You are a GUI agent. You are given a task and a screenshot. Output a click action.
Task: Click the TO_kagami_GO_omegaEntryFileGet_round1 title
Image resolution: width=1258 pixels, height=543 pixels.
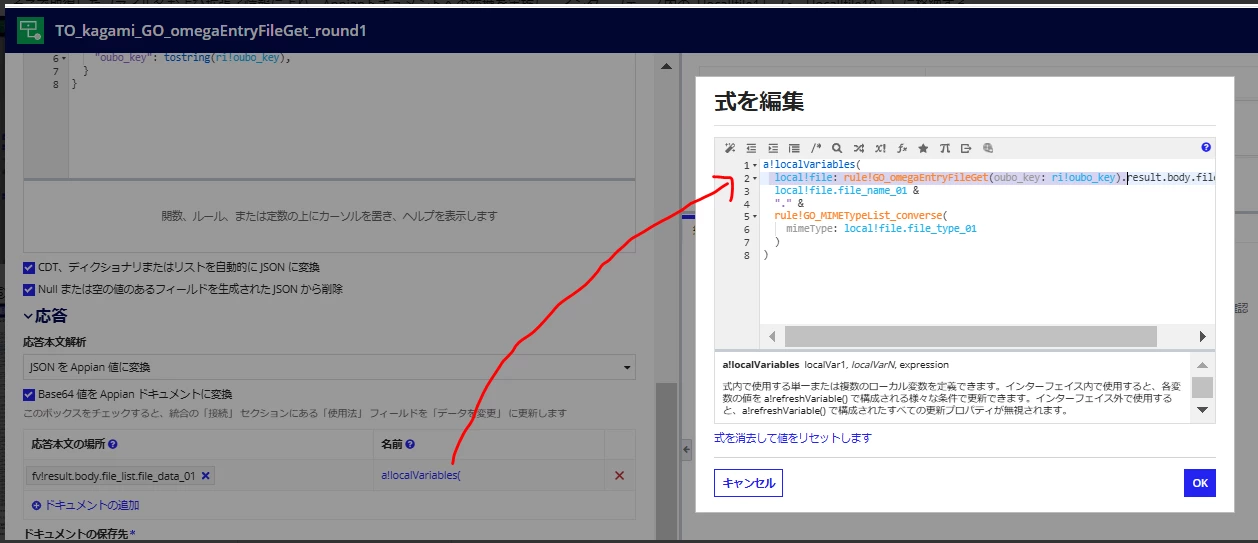[210, 31]
